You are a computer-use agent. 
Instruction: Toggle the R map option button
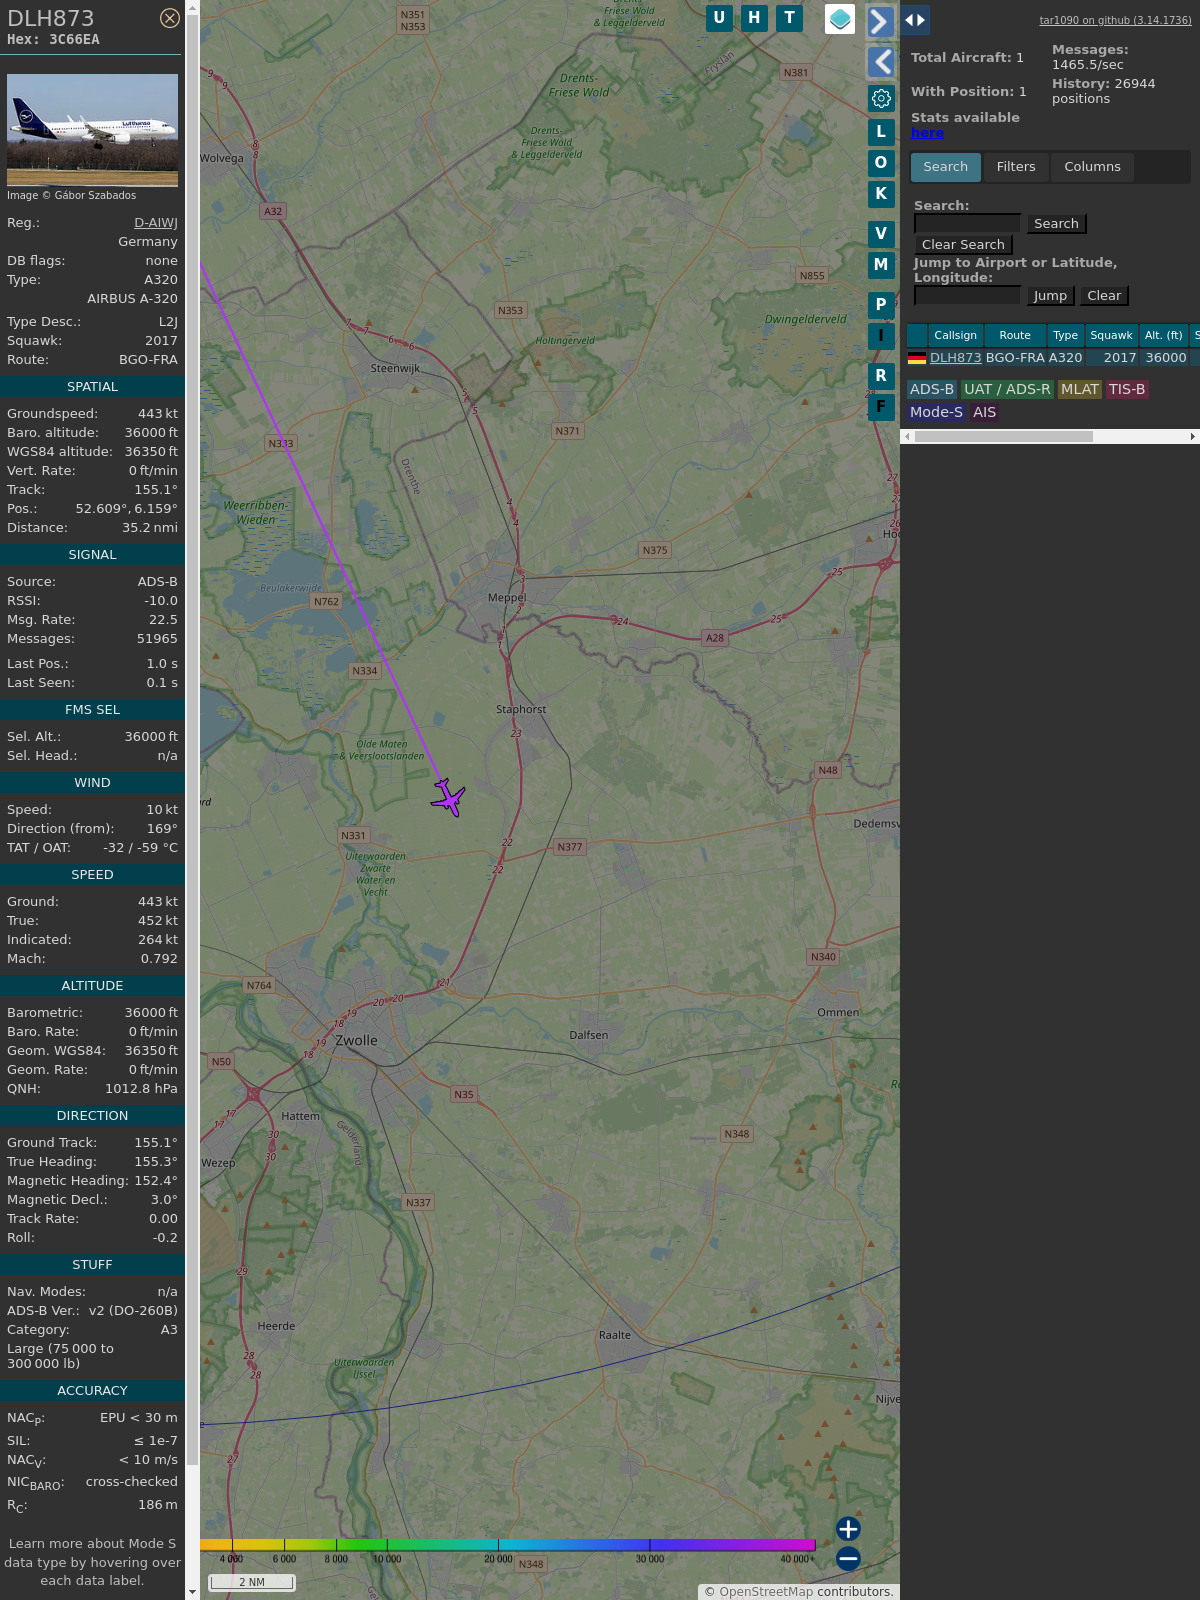click(x=881, y=376)
